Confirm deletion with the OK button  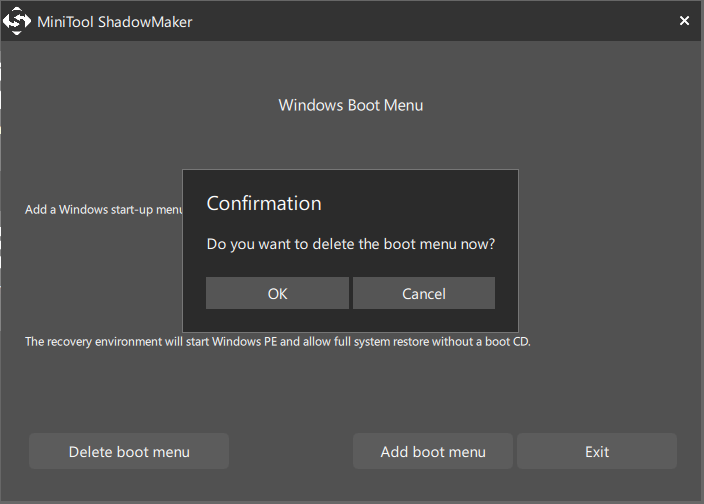(x=277, y=293)
